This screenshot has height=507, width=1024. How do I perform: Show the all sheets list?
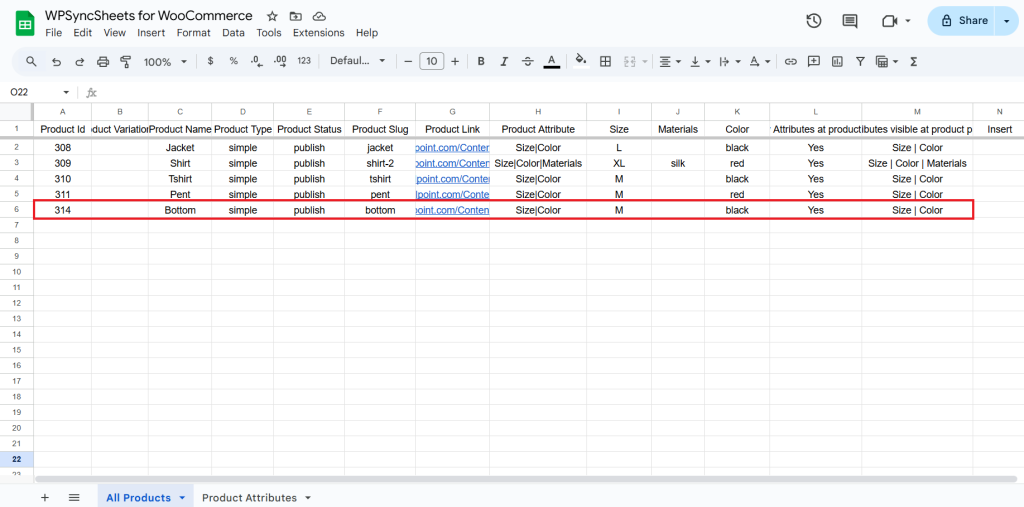[74, 497]
